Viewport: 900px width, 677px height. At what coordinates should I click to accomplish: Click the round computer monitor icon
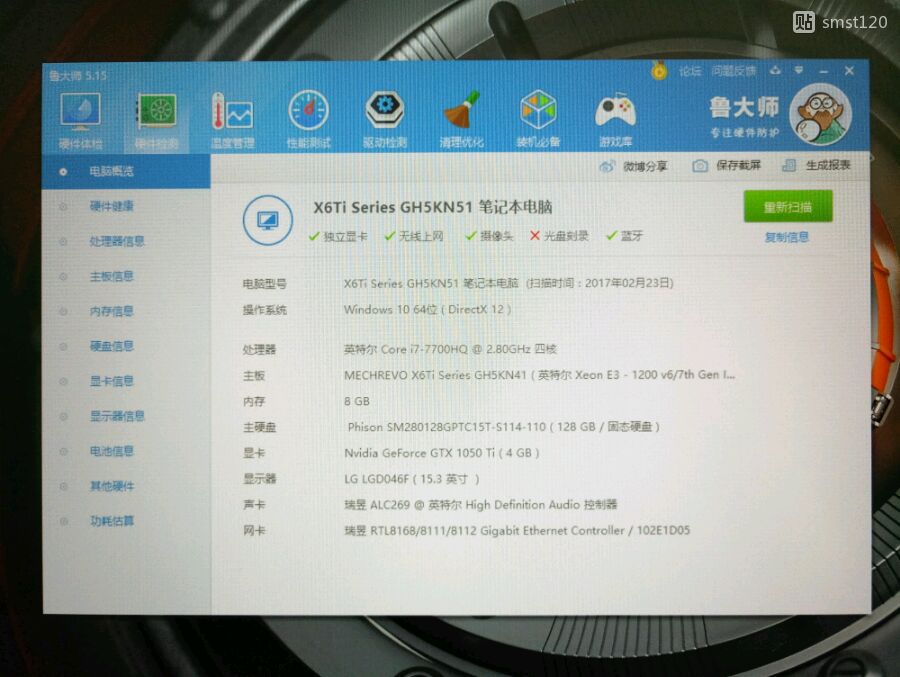(267, 220)
